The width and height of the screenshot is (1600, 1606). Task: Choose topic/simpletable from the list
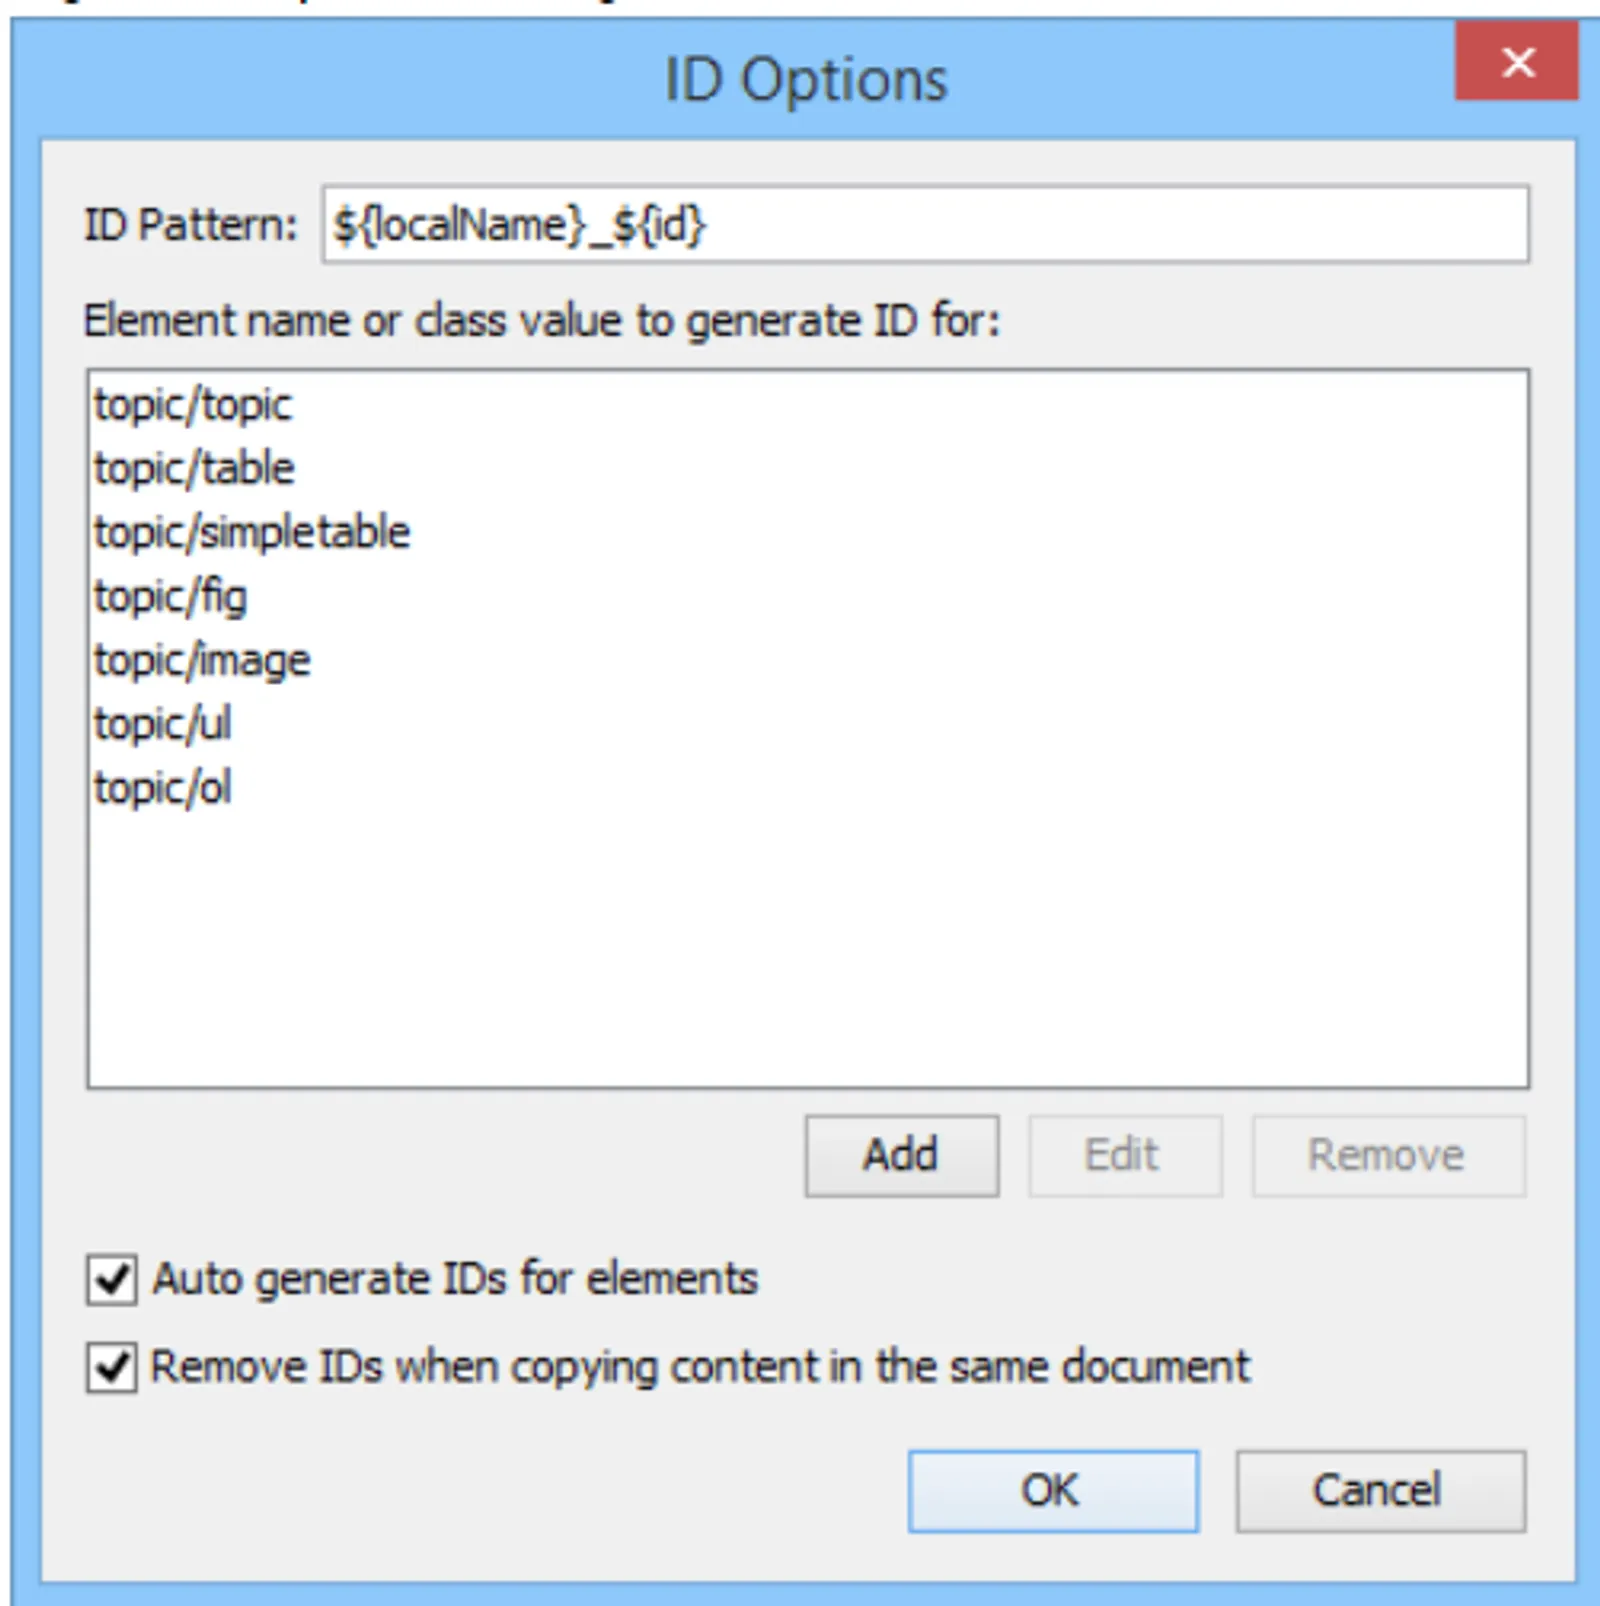[x=252, y=532]
